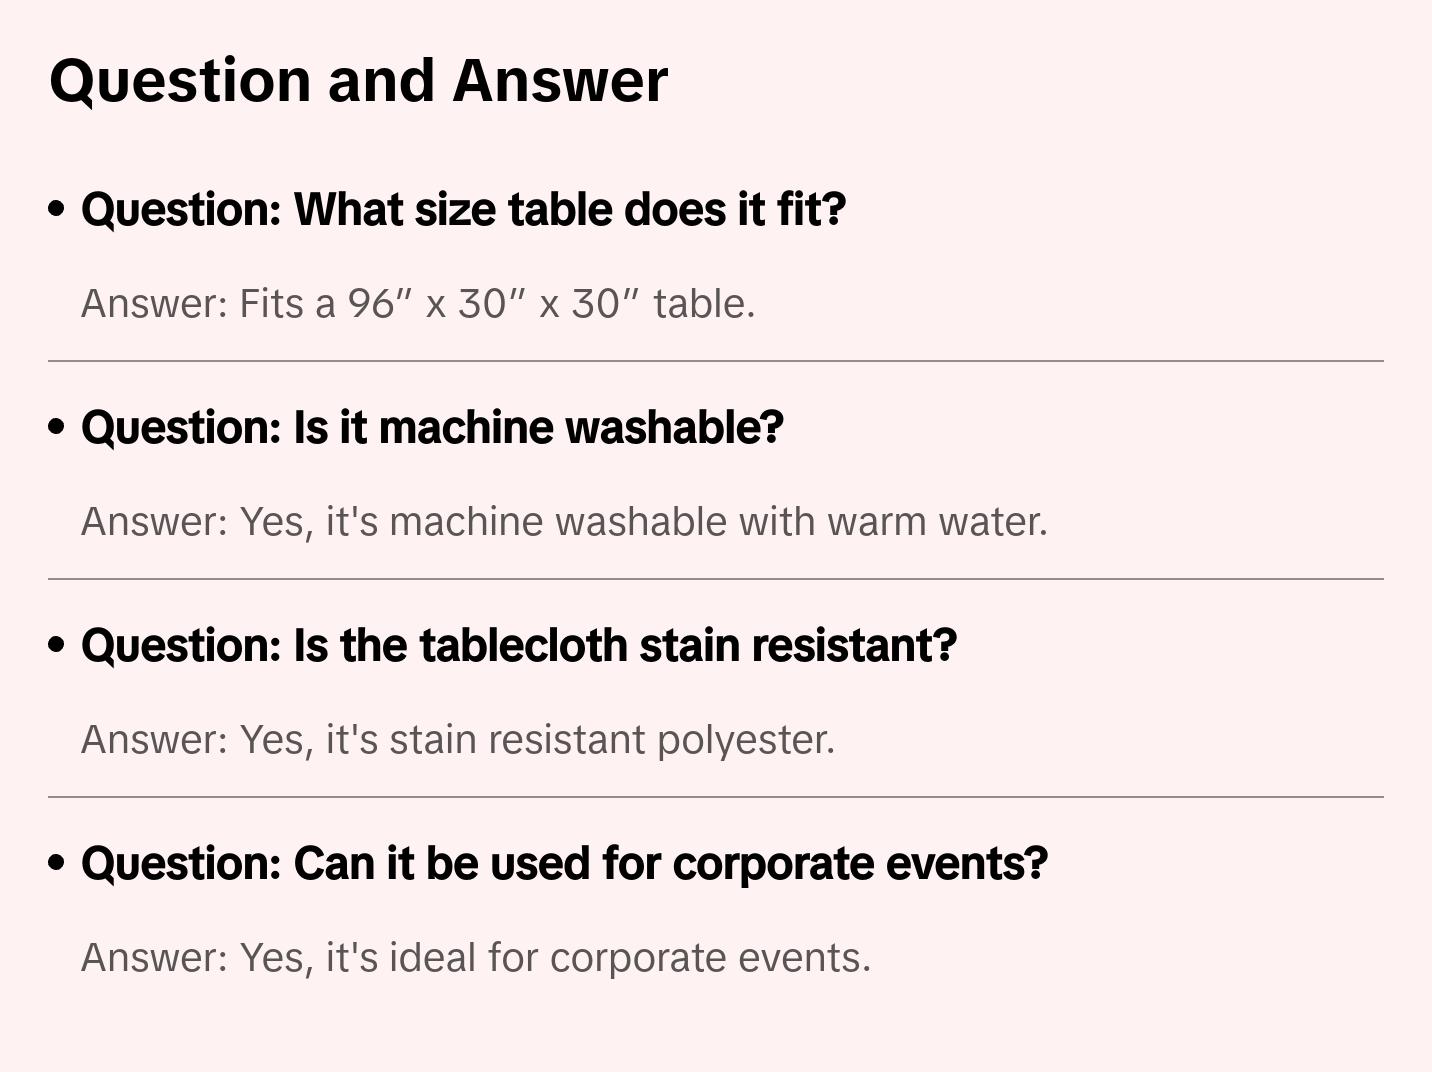Click the bullet beside the machine washable question

[x=57, y=428]
